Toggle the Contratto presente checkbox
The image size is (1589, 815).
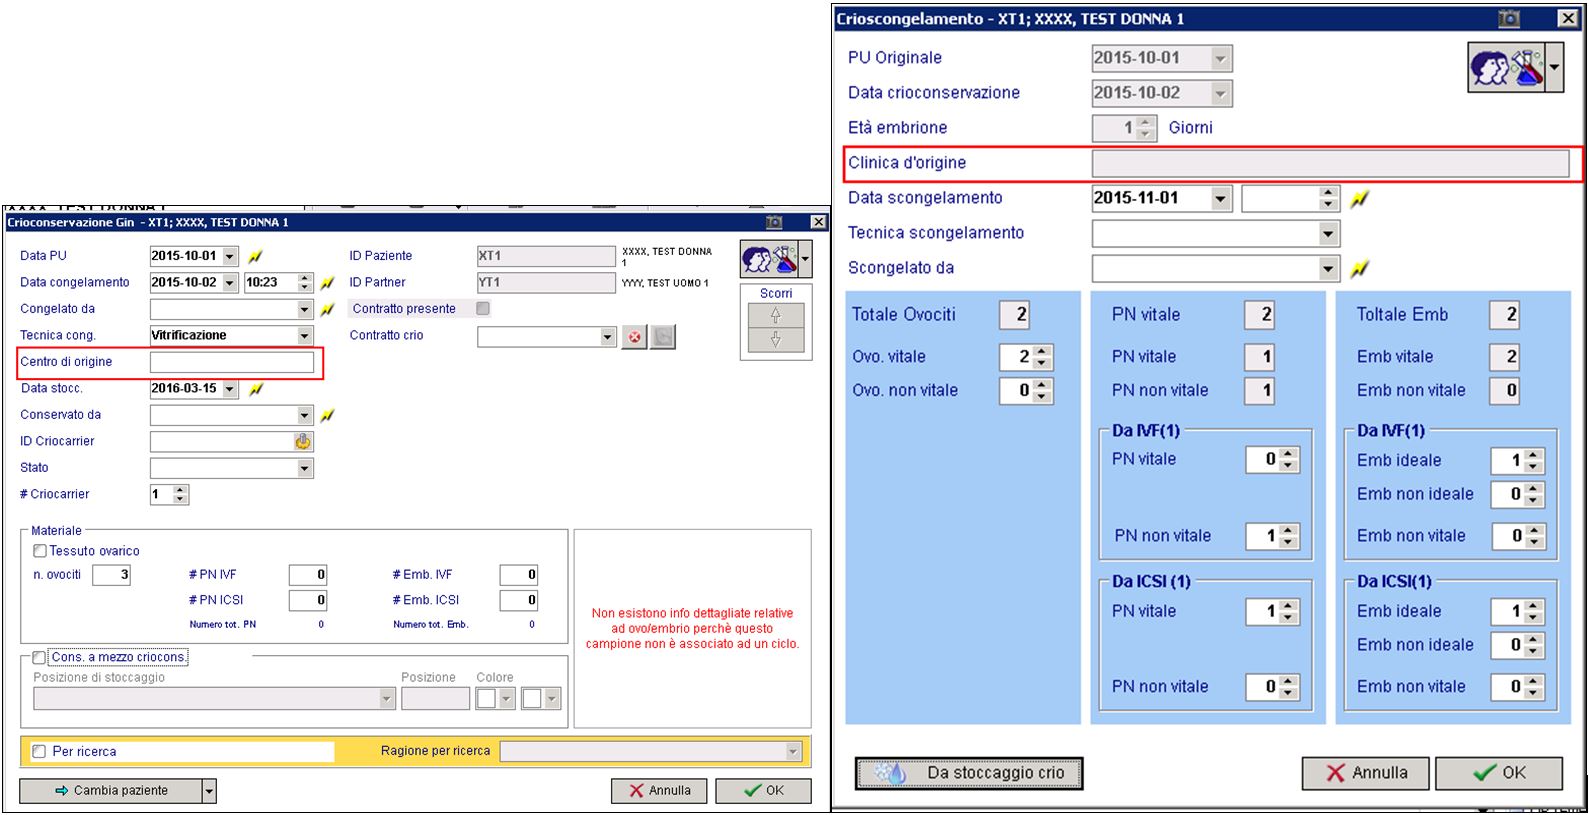pos(483,309)
